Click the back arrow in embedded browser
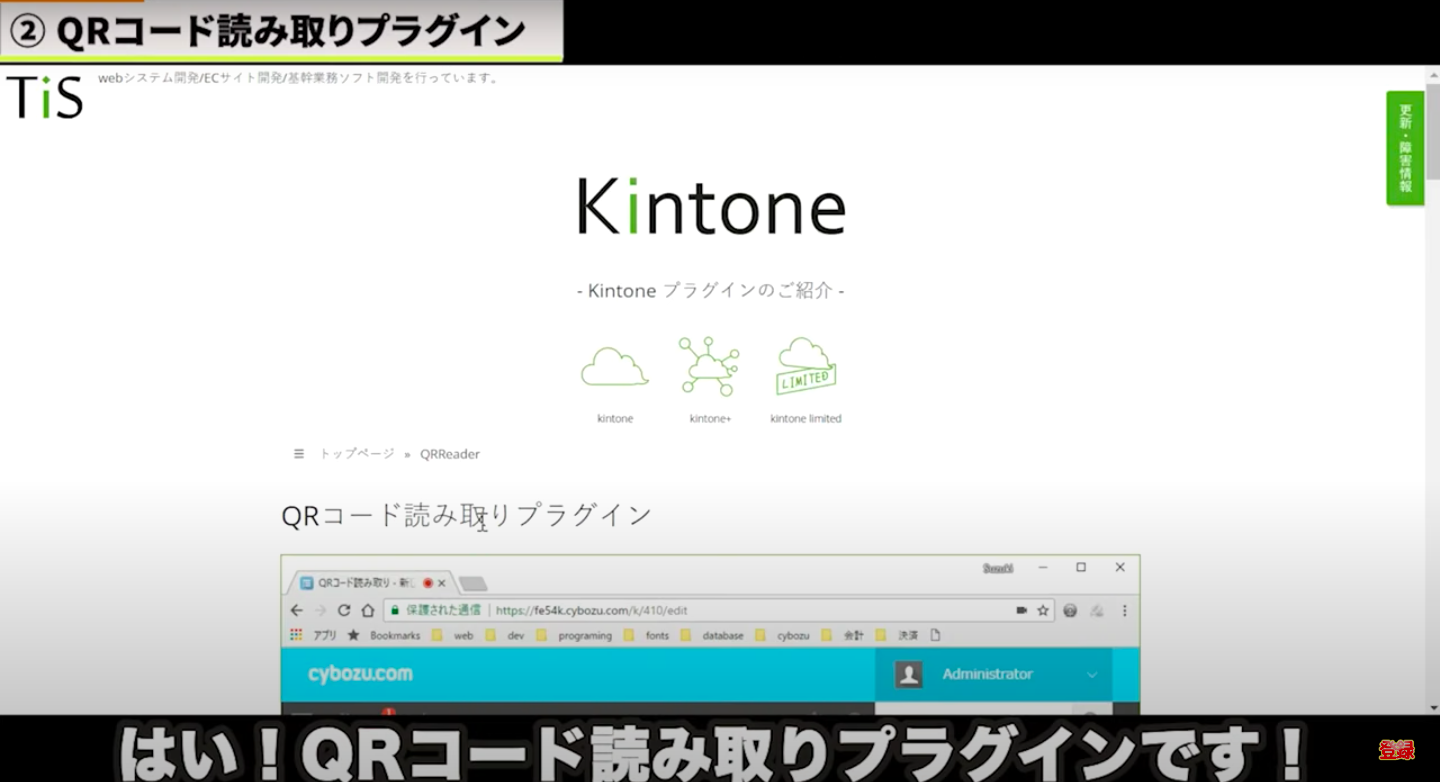1440x782 pixels. 296,610
